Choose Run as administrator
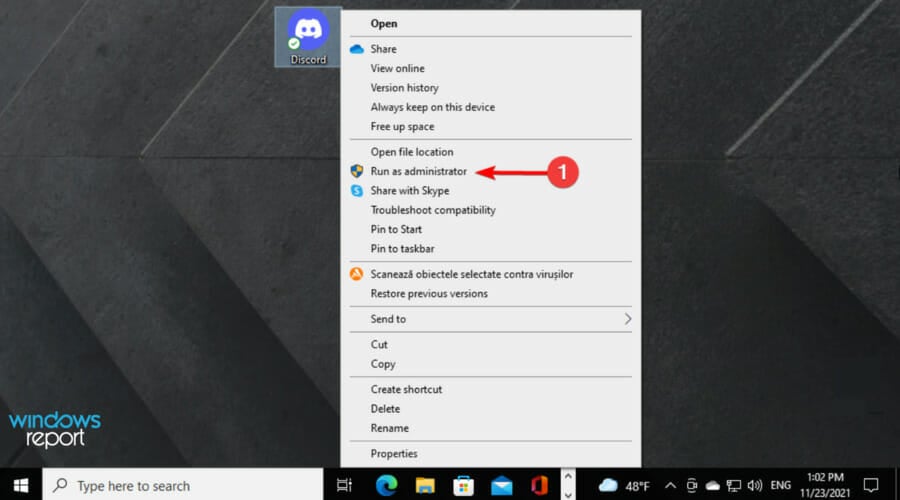Viewport: 900px width, 500px height. 418,171
